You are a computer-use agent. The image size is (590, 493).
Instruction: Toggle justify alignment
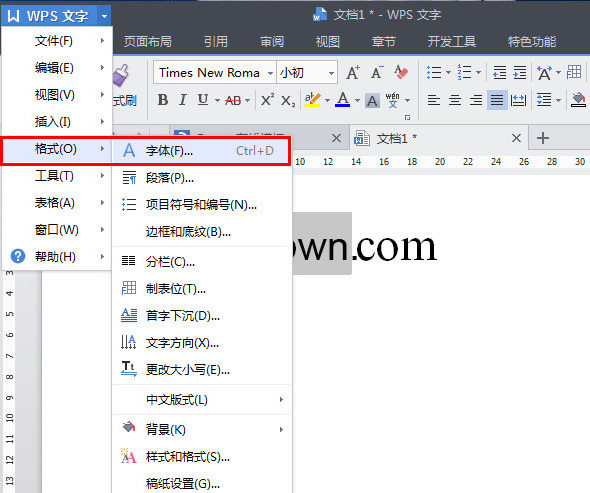coord(497,100)
